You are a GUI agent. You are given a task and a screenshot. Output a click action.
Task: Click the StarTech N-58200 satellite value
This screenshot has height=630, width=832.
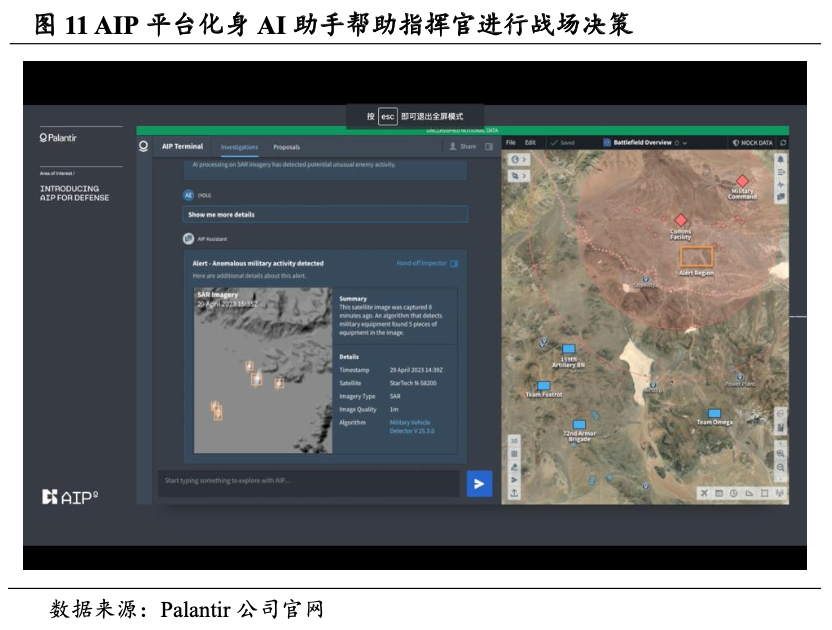(x=413, y=383)
